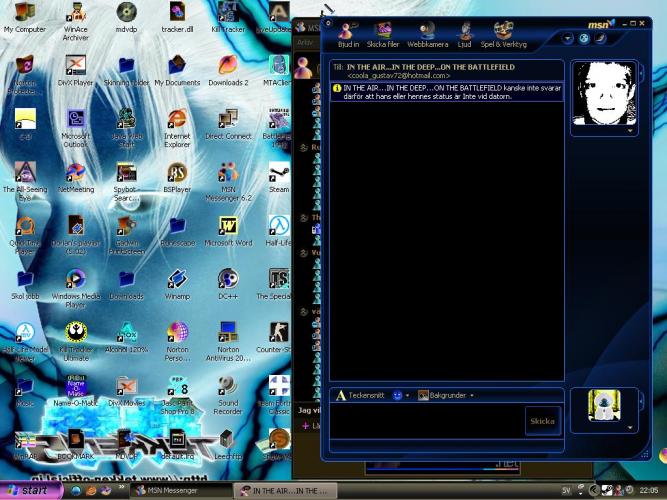Open the DivX Player shortcut
This screenshot has height=500, width=667.
pos(76,71)
